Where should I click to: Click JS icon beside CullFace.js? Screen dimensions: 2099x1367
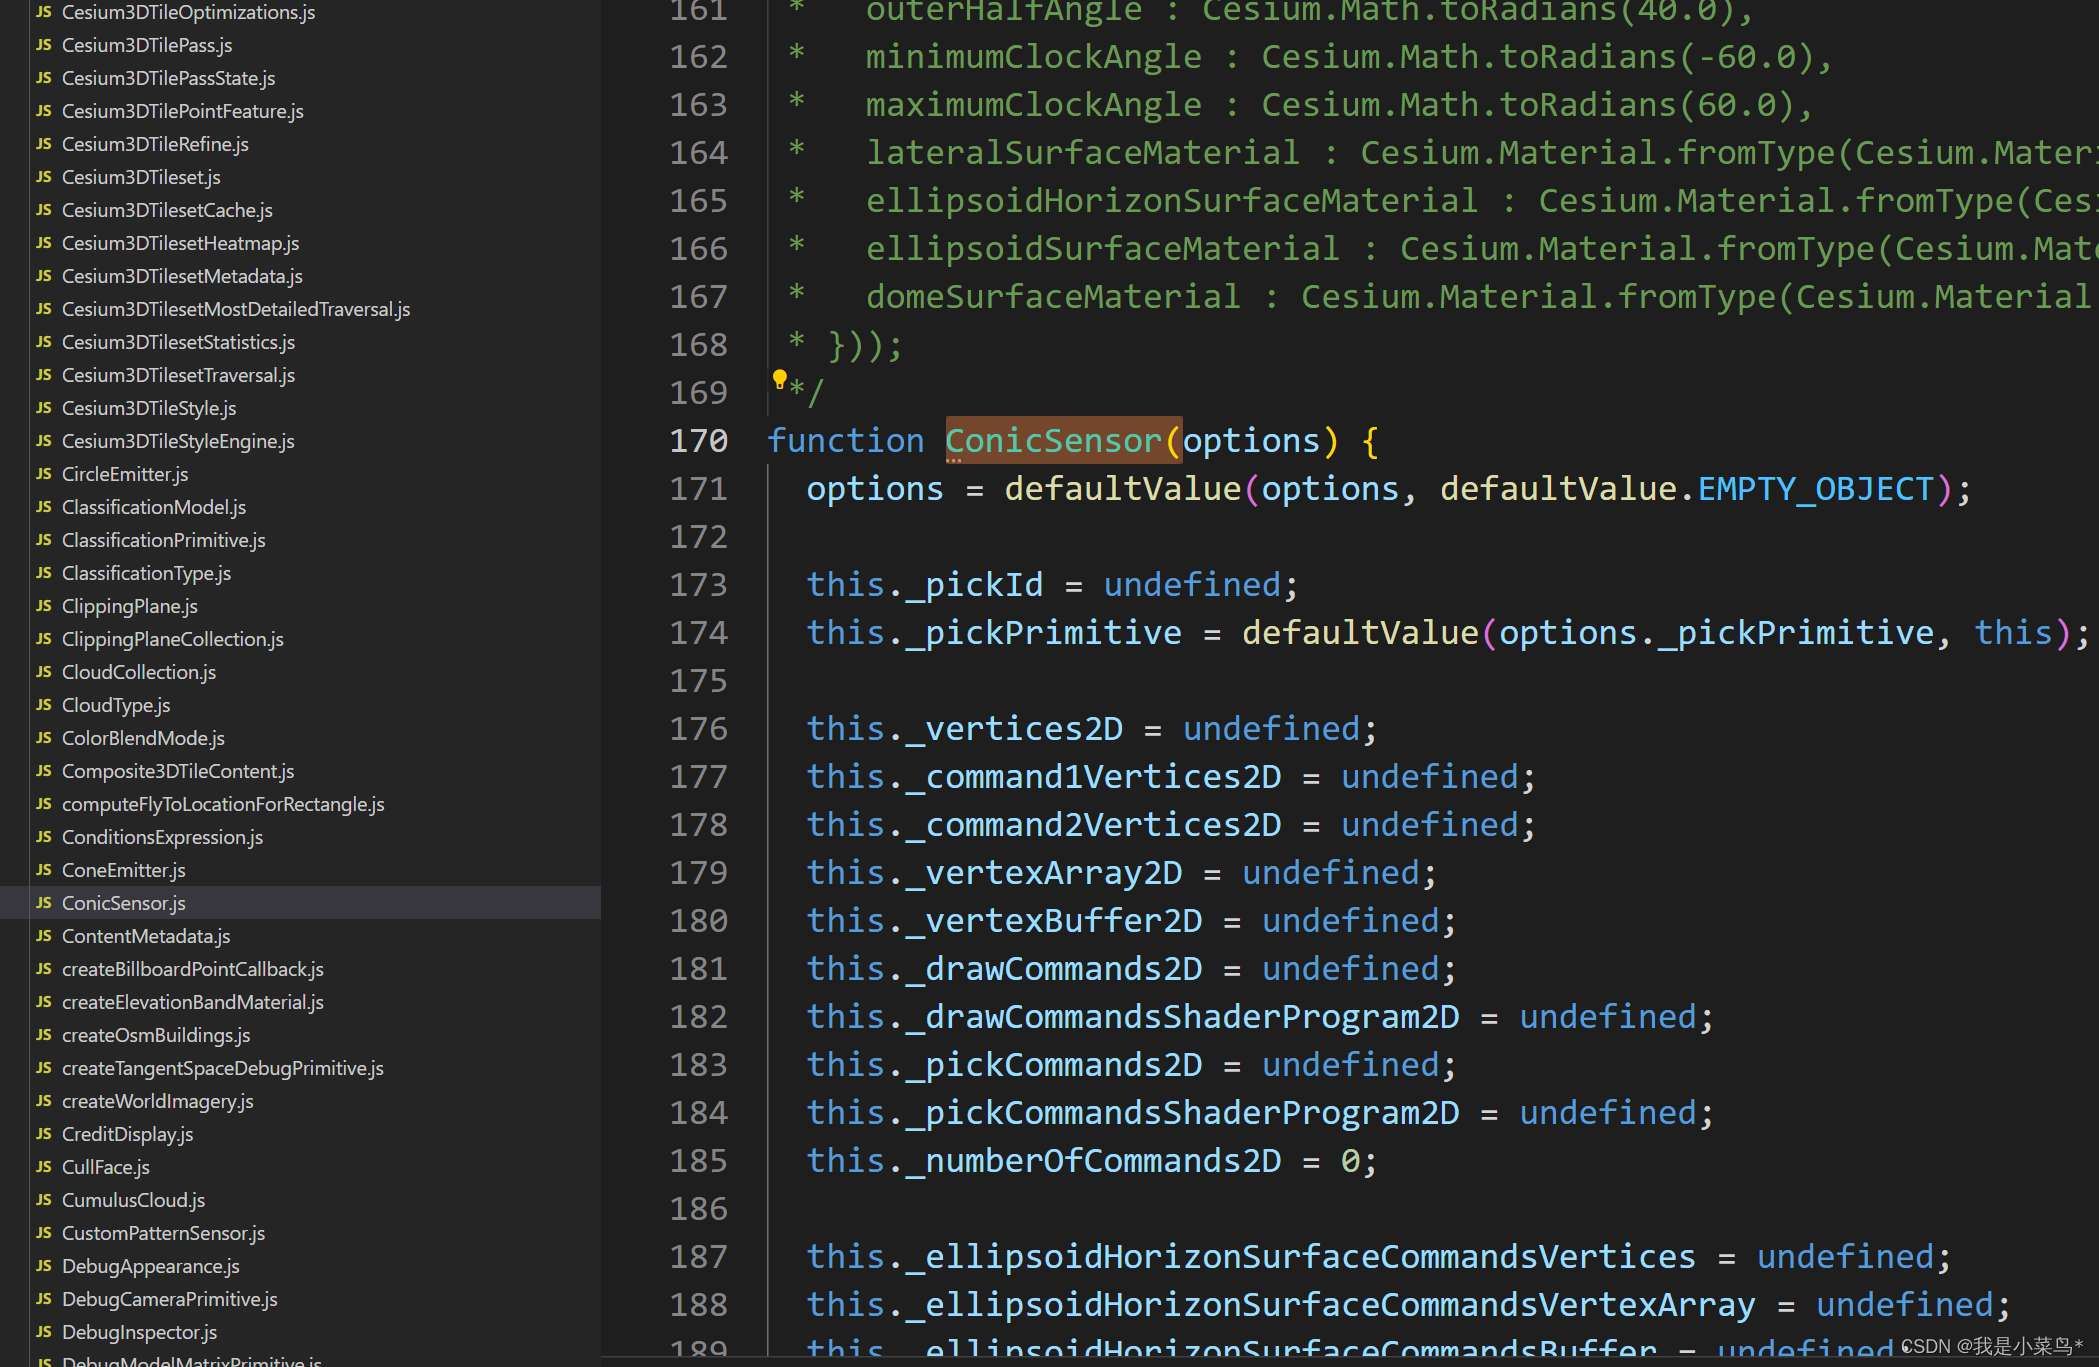[44, 1167]
